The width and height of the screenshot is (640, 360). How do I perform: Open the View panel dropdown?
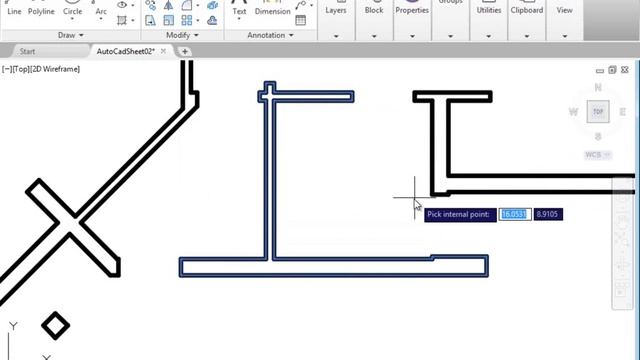pos(565,36)
